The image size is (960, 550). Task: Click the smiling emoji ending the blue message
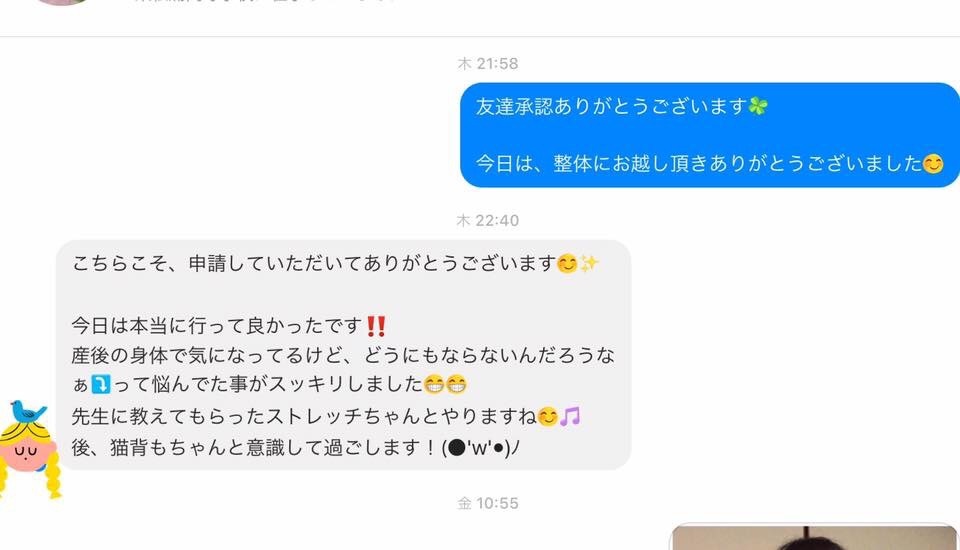(933, 164)
